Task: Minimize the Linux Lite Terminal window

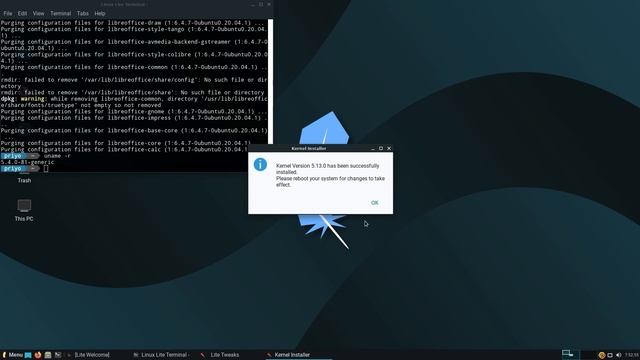Action: pyautogui.click(x=253, y=4)
